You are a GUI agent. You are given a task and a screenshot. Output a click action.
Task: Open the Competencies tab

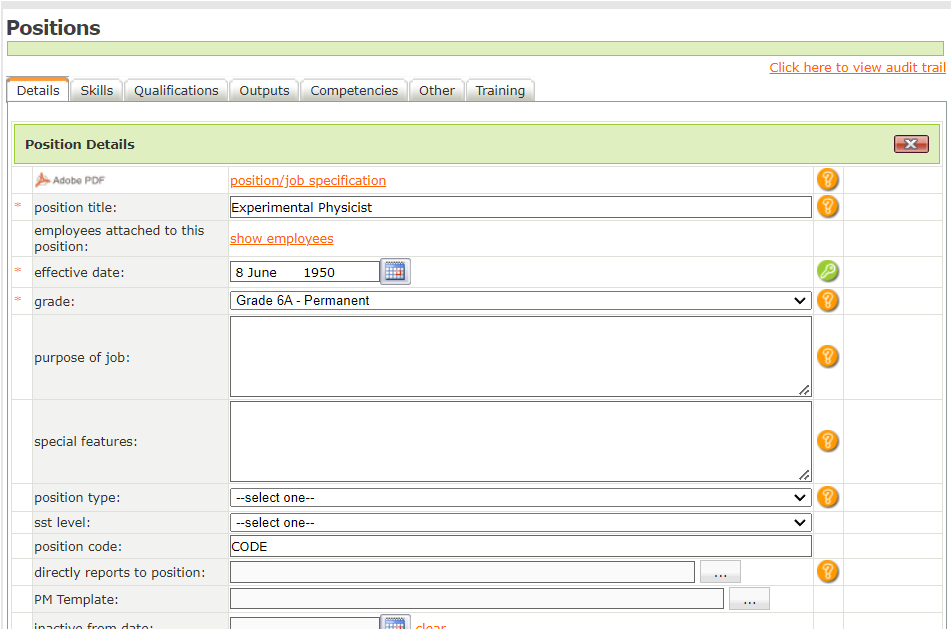coord(354,91)
